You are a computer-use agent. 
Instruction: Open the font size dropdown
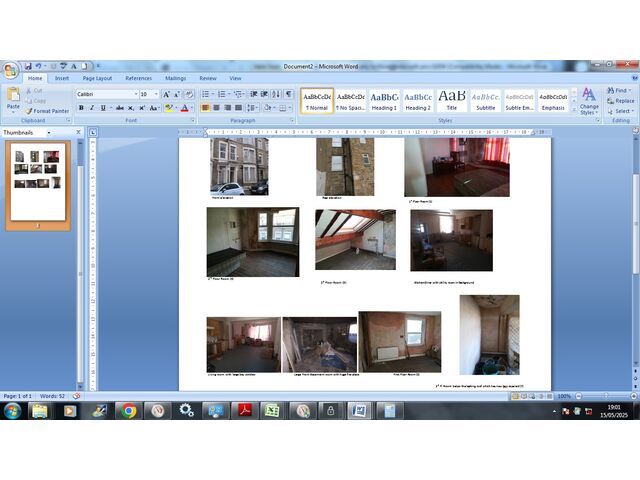click(x=156, y=94)
